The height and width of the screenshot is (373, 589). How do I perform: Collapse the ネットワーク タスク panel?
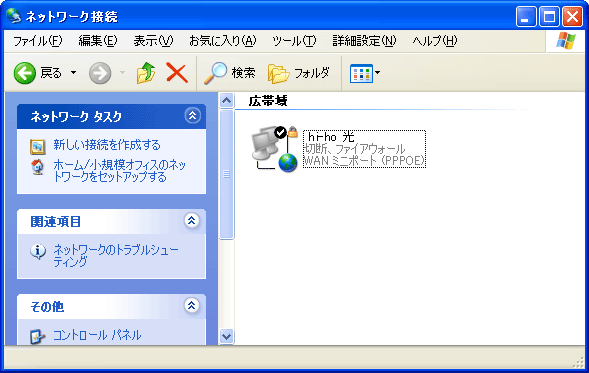point(192,115)
